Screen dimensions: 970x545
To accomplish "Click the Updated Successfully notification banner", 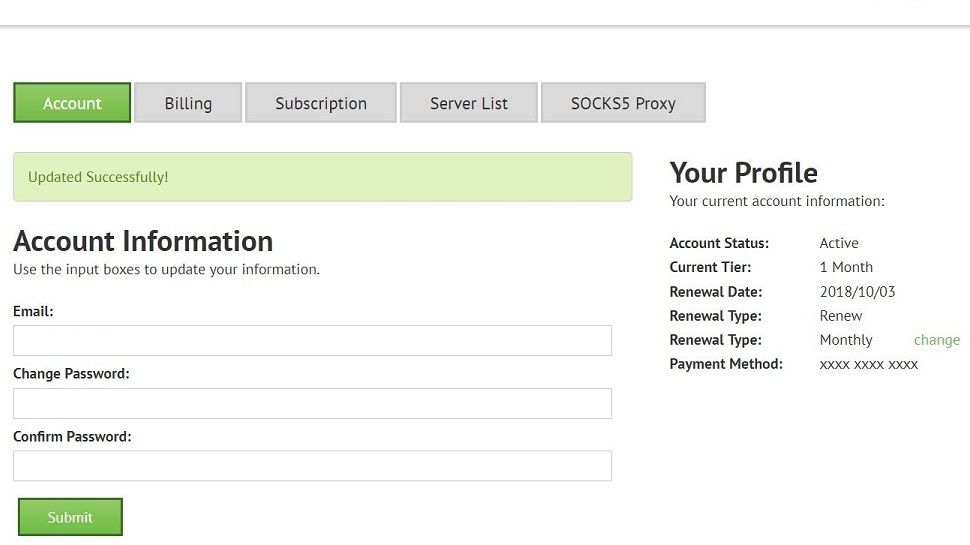I will (x=322, y=177).
